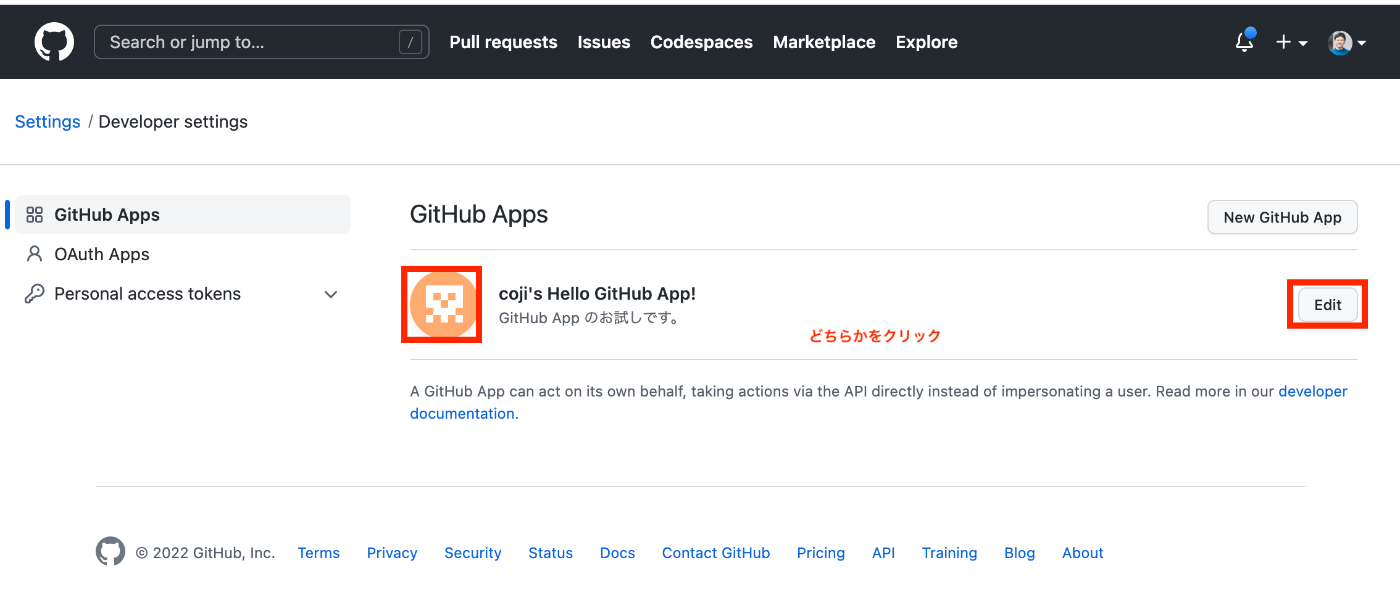Open the Contact GitHub footer link
This screenshot has width=1400, height=608.
coord(716,553)
